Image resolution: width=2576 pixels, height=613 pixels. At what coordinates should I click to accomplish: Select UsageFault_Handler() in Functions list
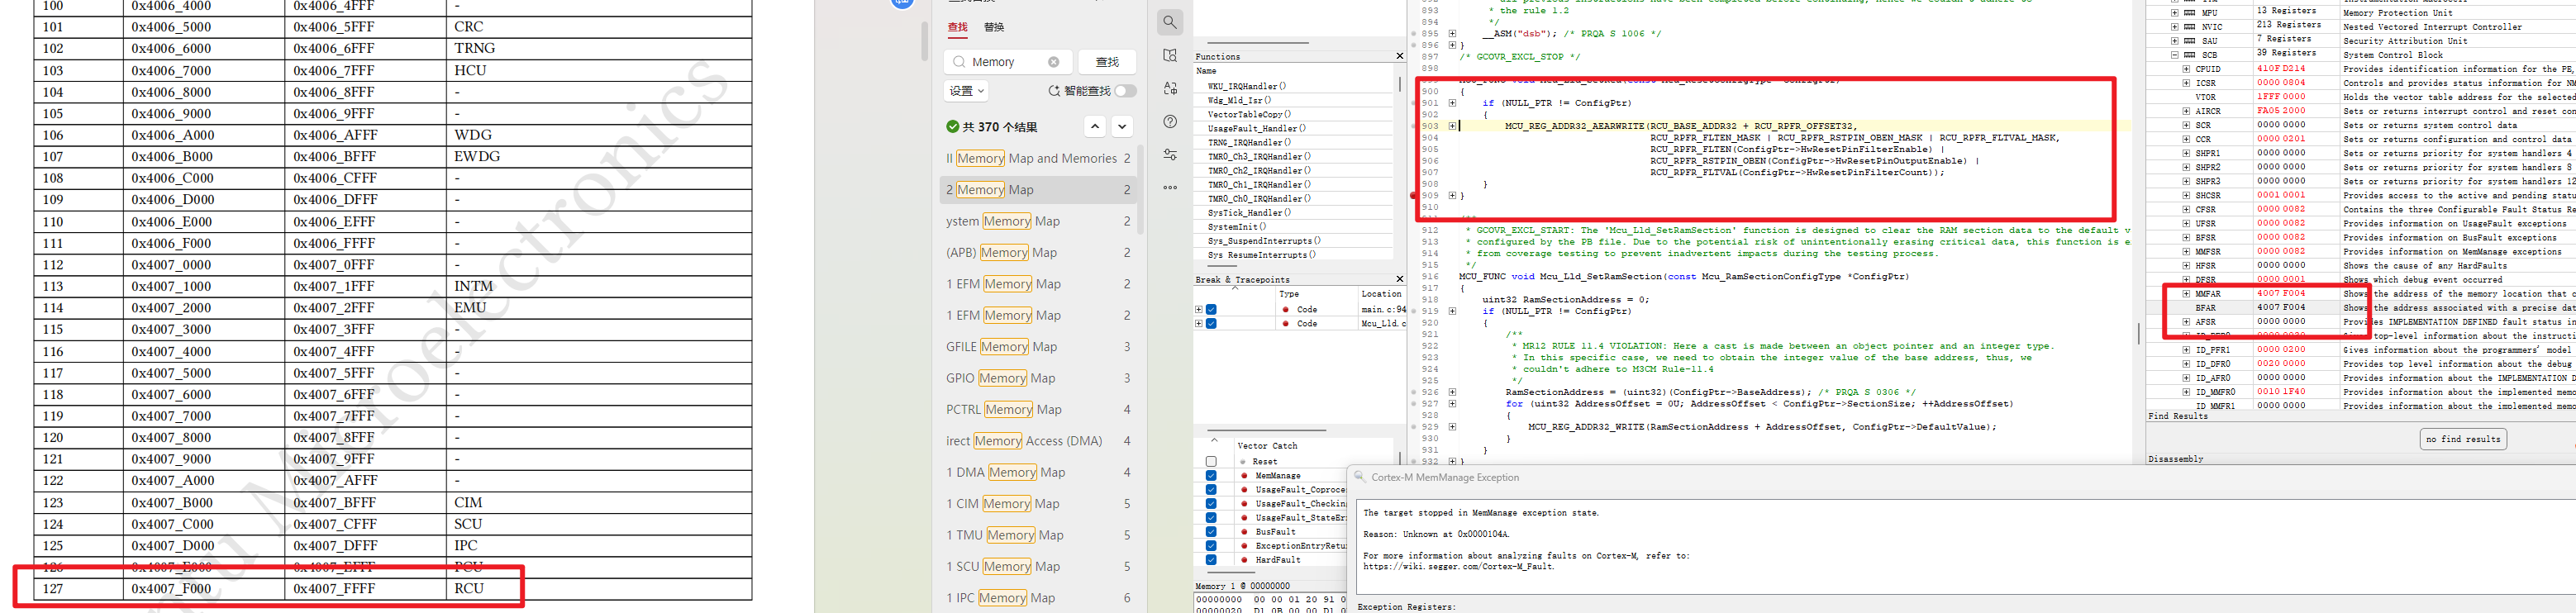pyautogui.click(x=1256, y=128)
